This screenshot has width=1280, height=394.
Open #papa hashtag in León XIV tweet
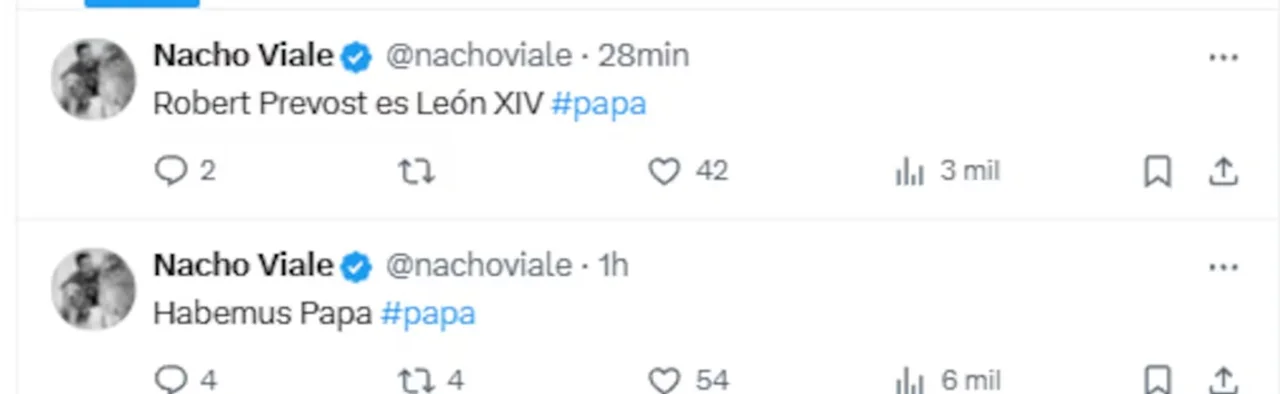coord(599,105)
